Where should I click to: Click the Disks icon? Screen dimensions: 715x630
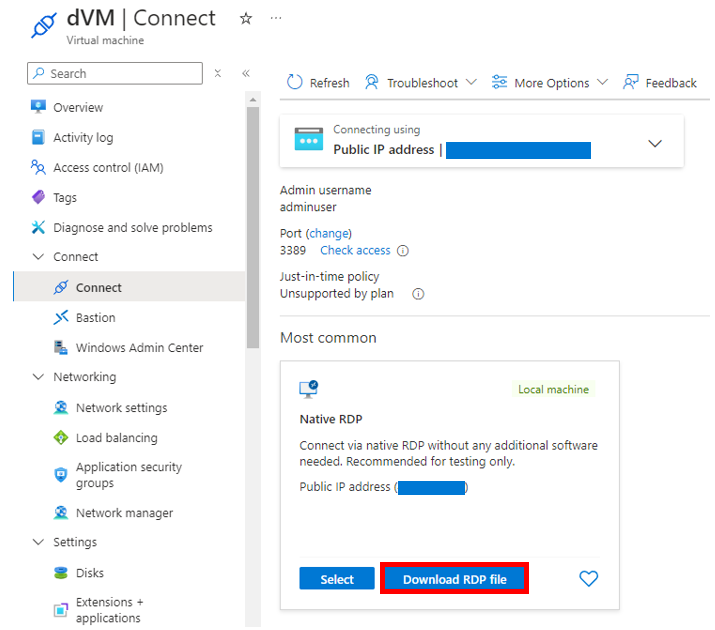coord(61,573)
